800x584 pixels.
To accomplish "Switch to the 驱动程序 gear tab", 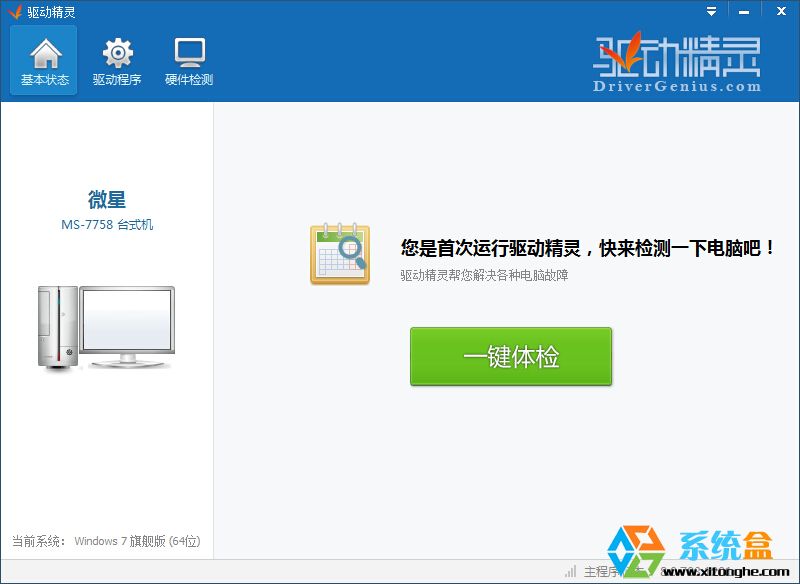I will [x=117, y=61].
